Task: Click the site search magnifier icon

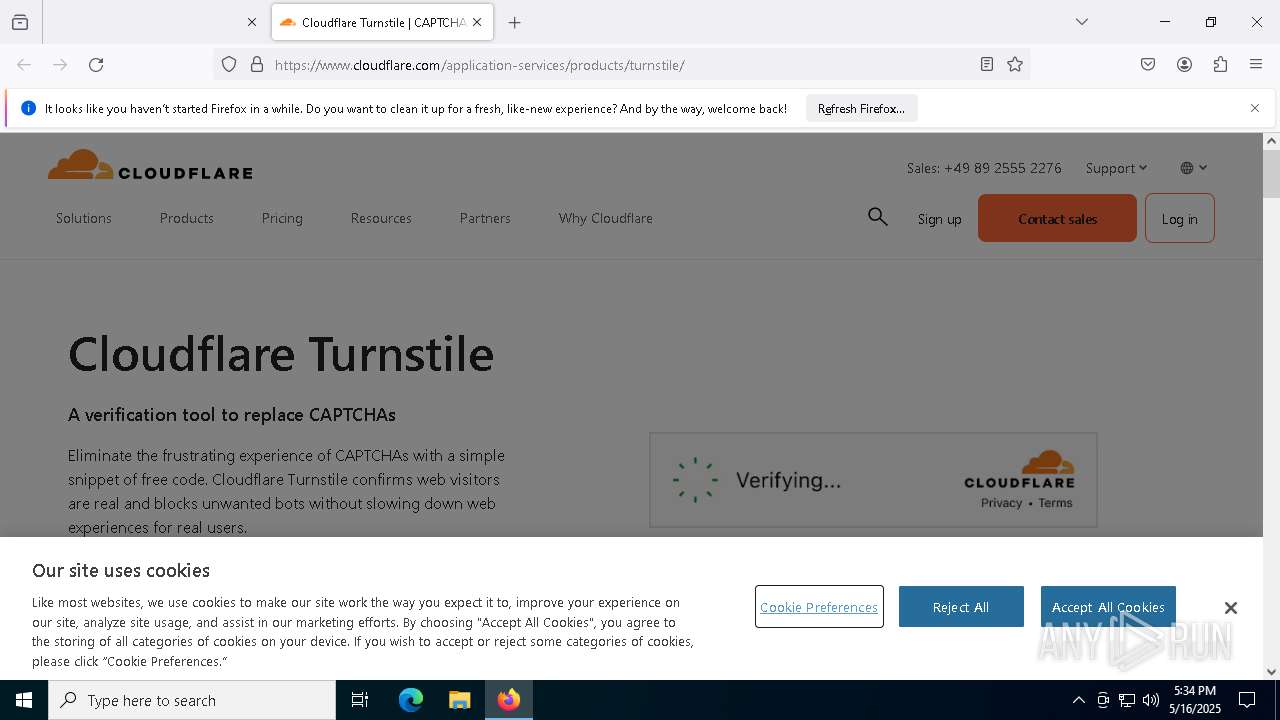Action: pyautogui.click(x=878, y=217)
